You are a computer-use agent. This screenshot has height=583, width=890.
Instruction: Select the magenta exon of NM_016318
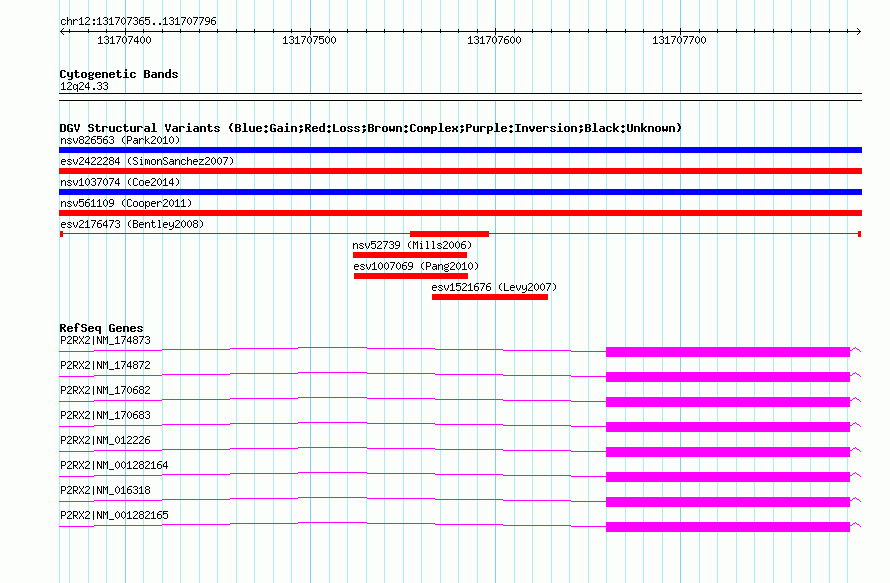[728, 502]
